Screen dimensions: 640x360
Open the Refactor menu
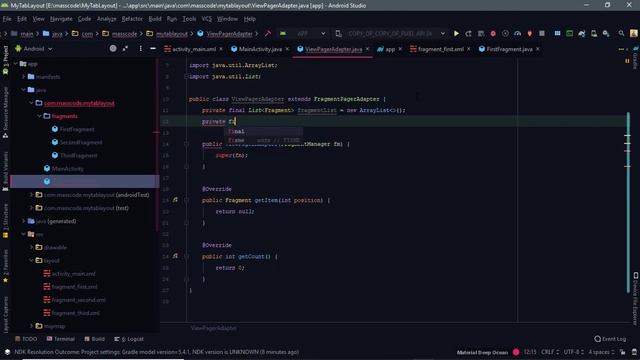point(132,19)
